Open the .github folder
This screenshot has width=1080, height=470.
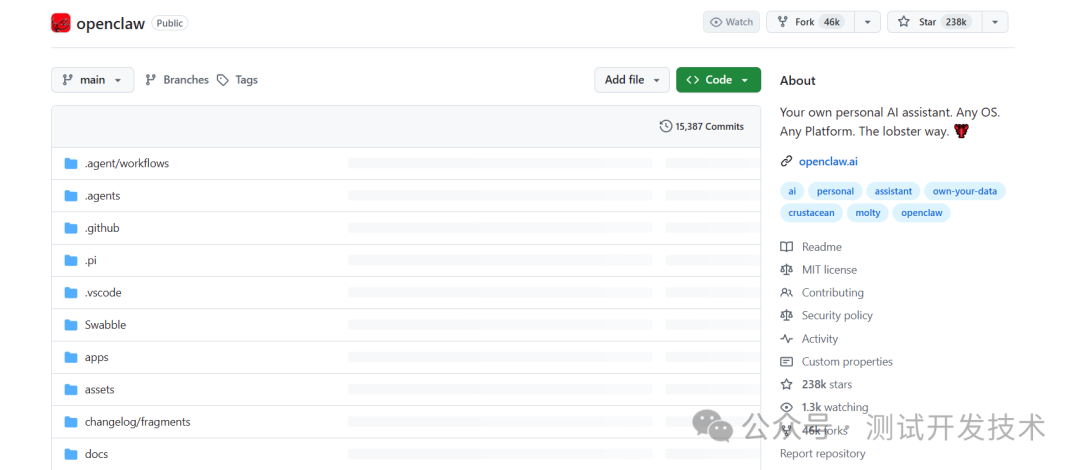point(102,228)
